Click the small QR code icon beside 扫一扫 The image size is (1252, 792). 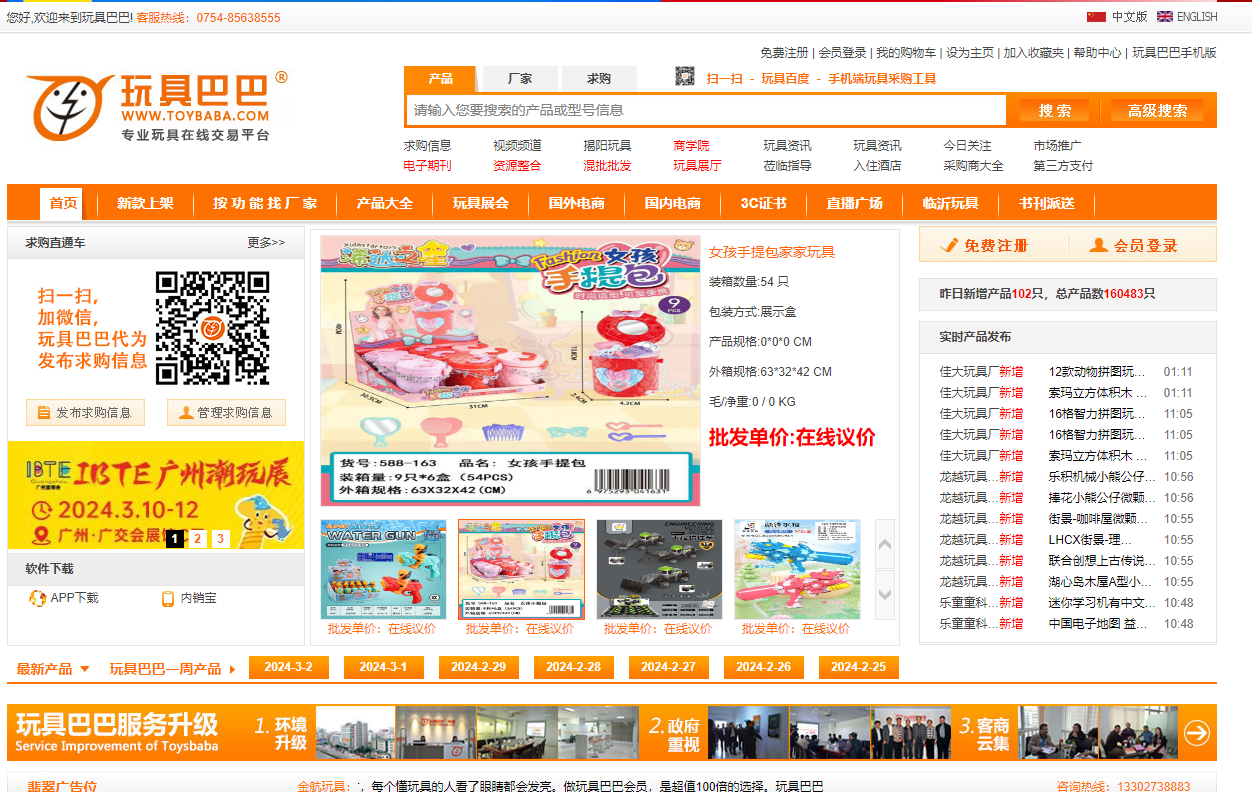(x=685, y=77)
